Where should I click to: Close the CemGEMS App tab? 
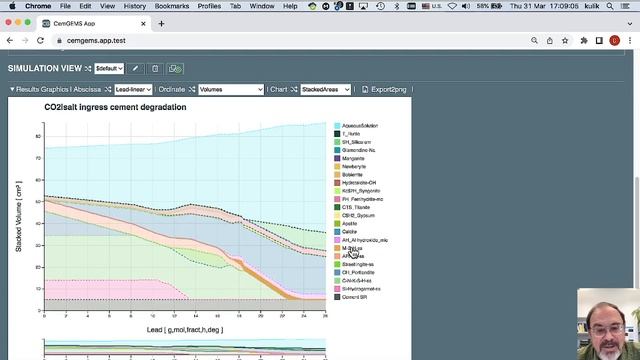click(143, 24)
